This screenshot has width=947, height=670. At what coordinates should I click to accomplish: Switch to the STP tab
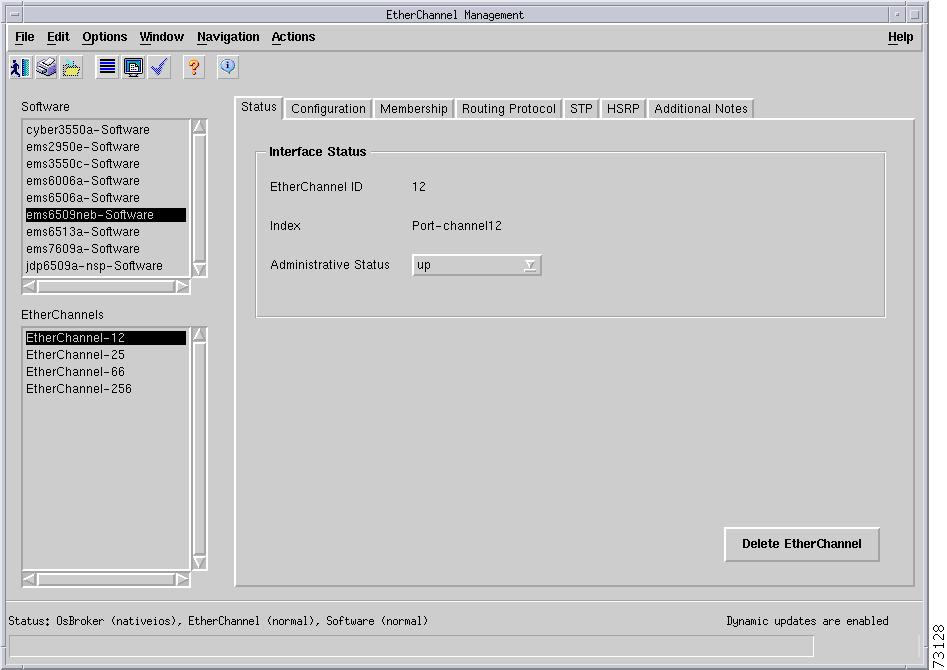pos(581,109)
